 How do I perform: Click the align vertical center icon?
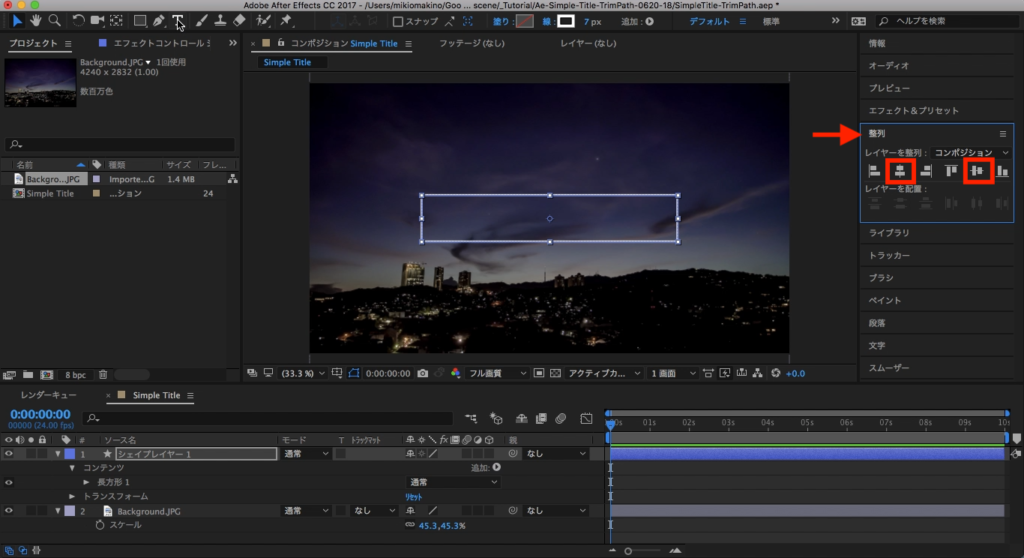pyautogui.click(x=977, y=171)
